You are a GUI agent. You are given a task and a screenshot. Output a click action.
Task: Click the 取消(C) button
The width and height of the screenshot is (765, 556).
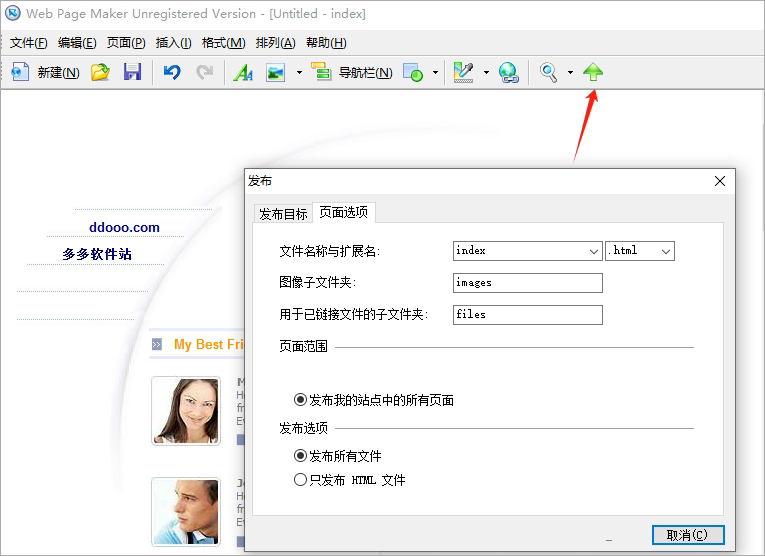click(688, 535)
